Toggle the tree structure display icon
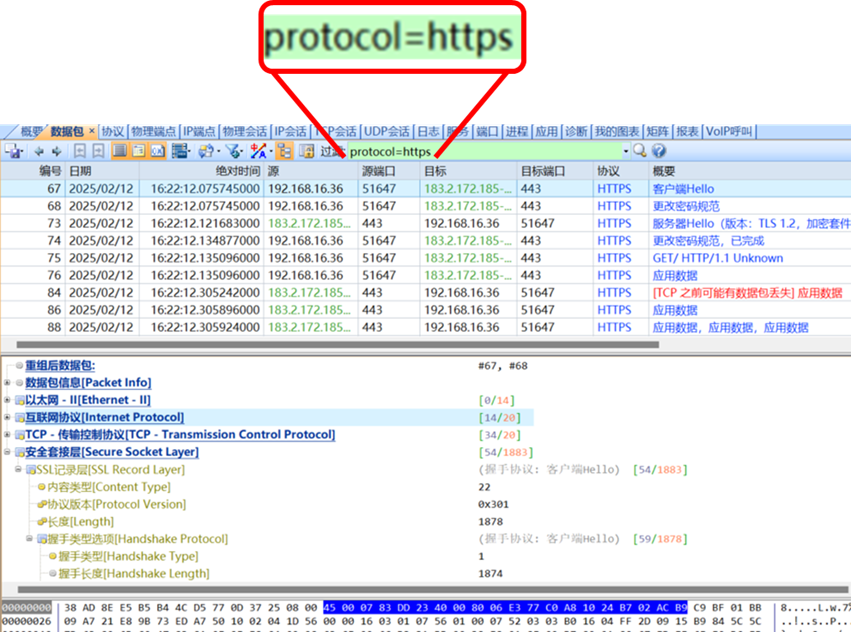Screen dimensions: 851x632 pos(284,150)
